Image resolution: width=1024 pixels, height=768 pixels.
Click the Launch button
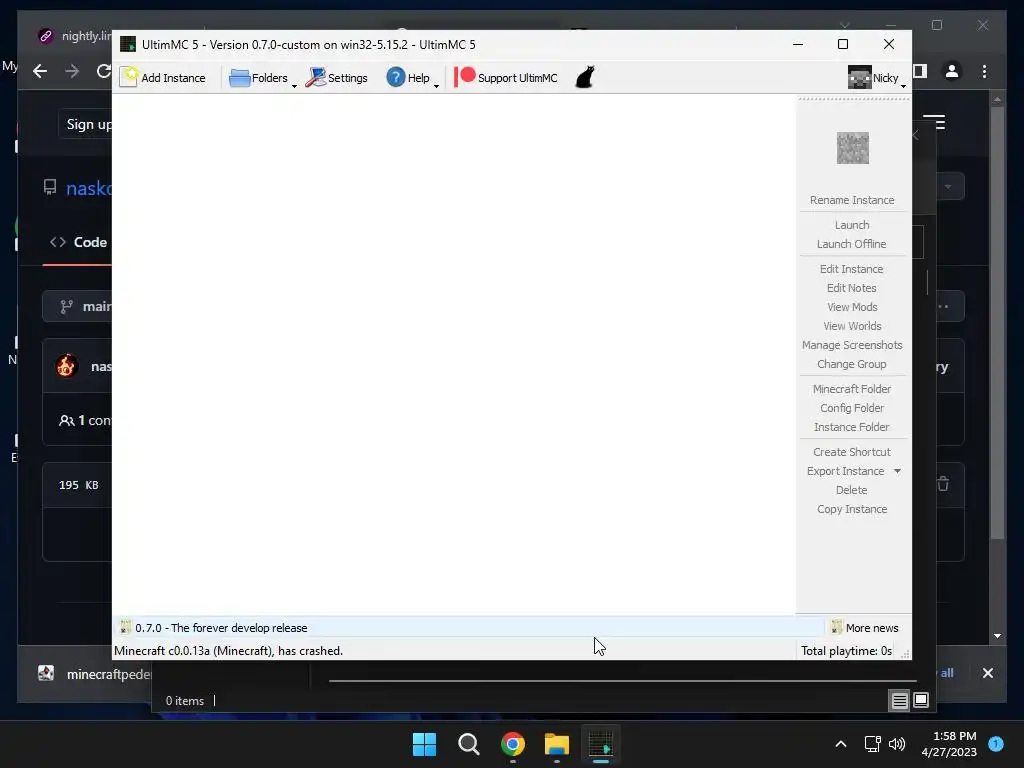852,225
